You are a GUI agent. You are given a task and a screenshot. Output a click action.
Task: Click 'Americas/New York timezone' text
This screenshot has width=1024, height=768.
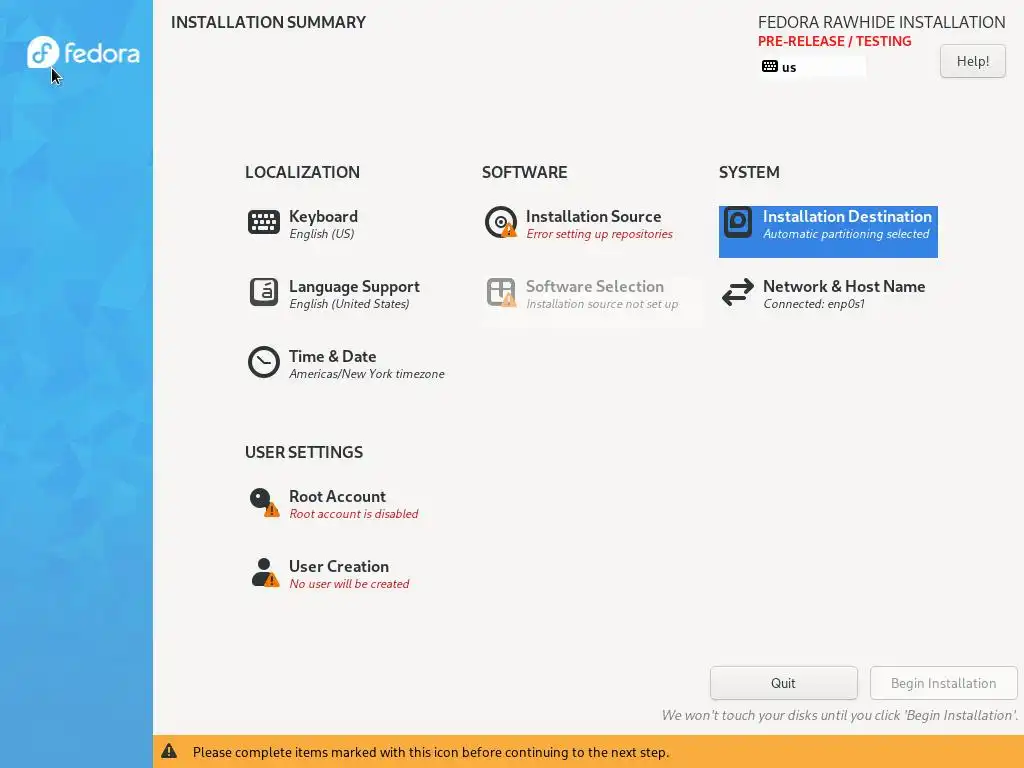[x=366, y=374]
